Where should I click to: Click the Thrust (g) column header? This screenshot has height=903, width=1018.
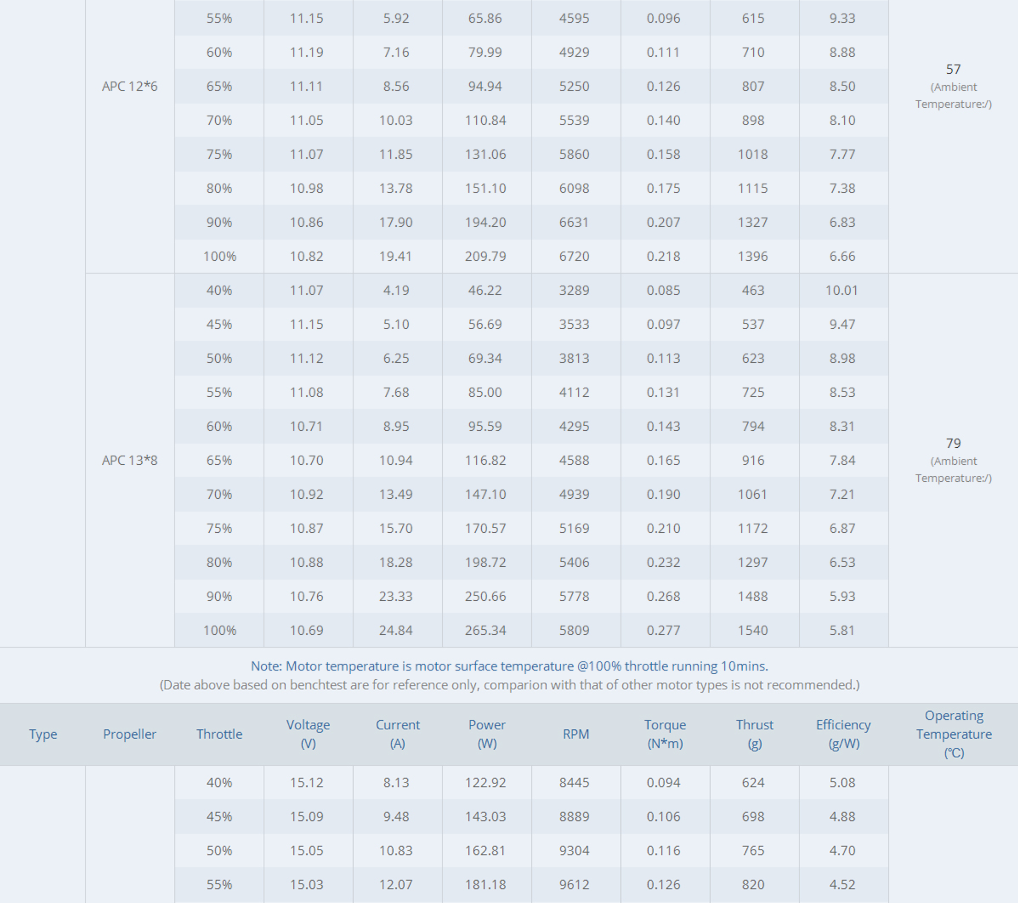[754, 734]
